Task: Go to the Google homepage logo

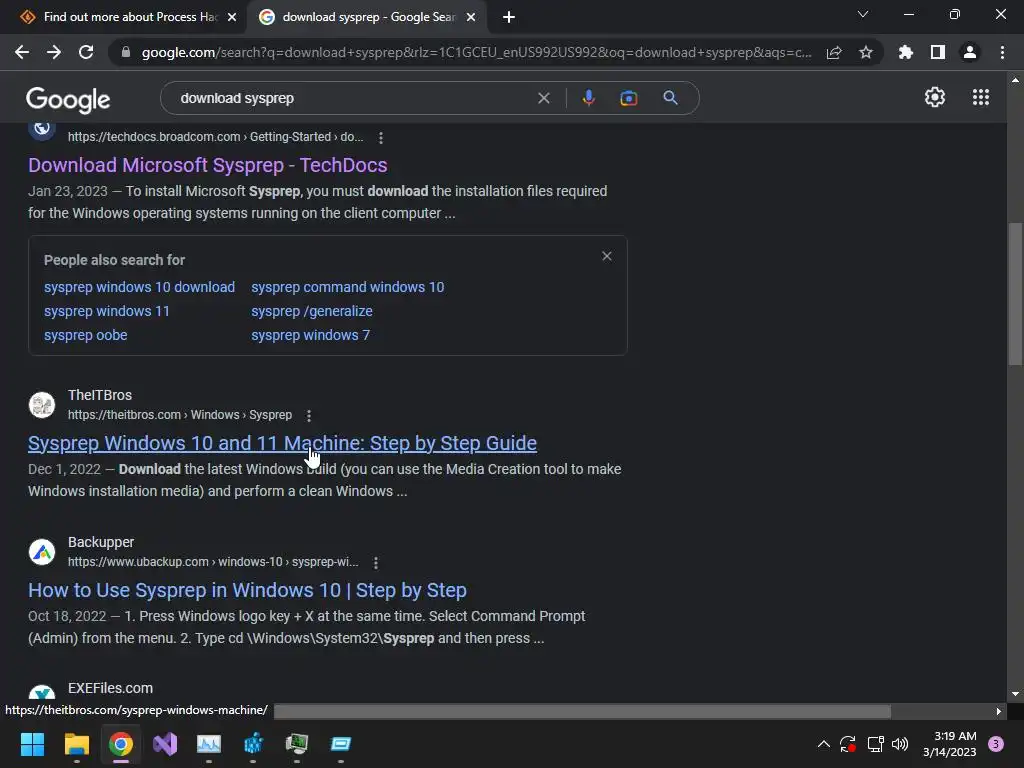Action: pyautogui.click(x=68, y=99)
